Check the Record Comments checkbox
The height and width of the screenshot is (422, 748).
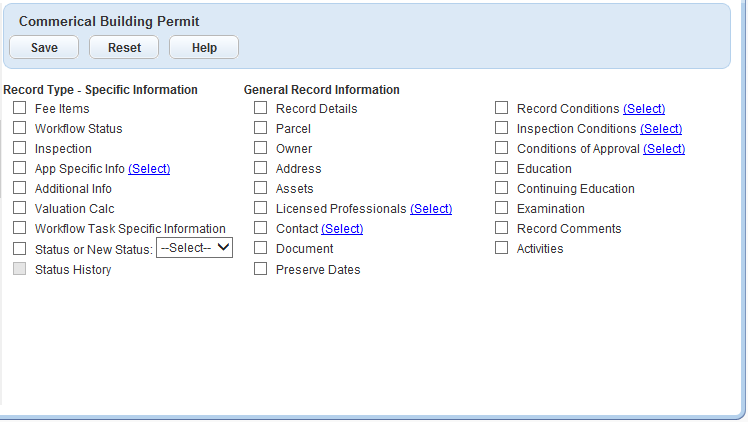[502, 228]
